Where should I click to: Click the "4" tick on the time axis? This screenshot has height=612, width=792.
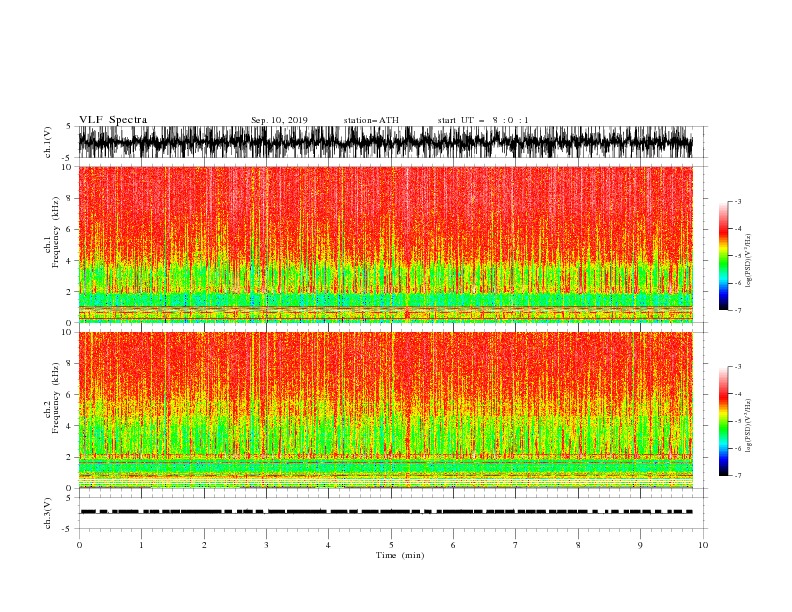coord(328,545)
